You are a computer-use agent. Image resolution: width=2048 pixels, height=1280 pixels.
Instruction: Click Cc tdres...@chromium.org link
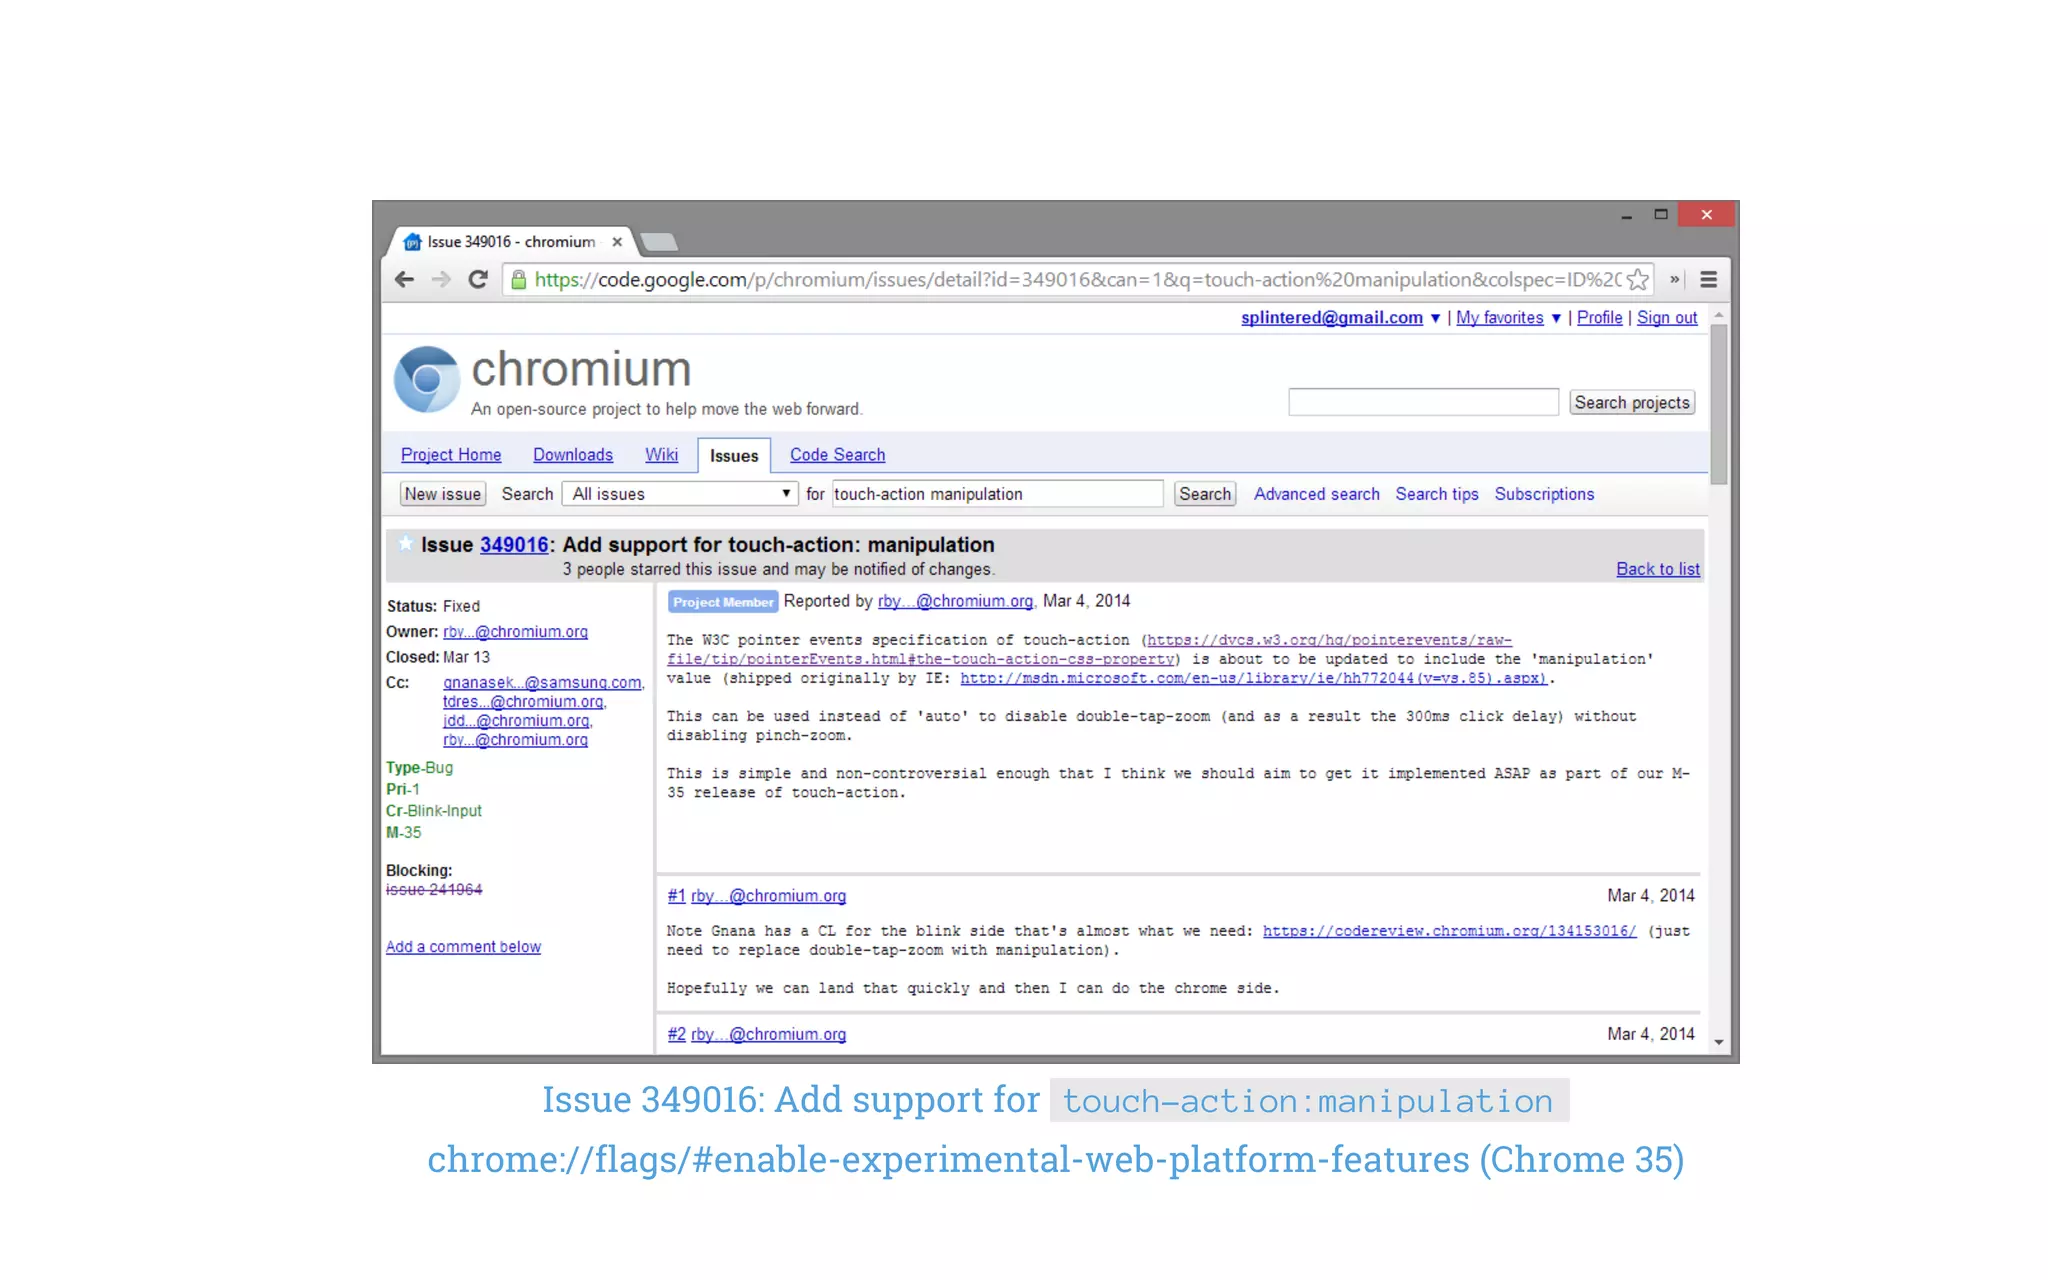click(524, 702)
